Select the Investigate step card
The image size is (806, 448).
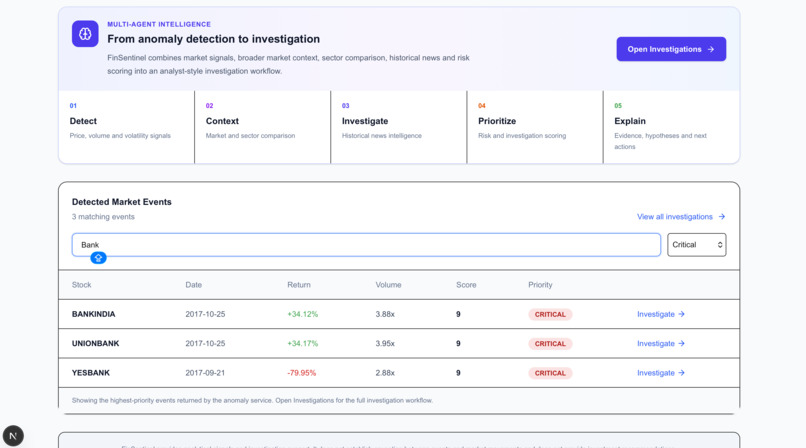pos(399,127)
